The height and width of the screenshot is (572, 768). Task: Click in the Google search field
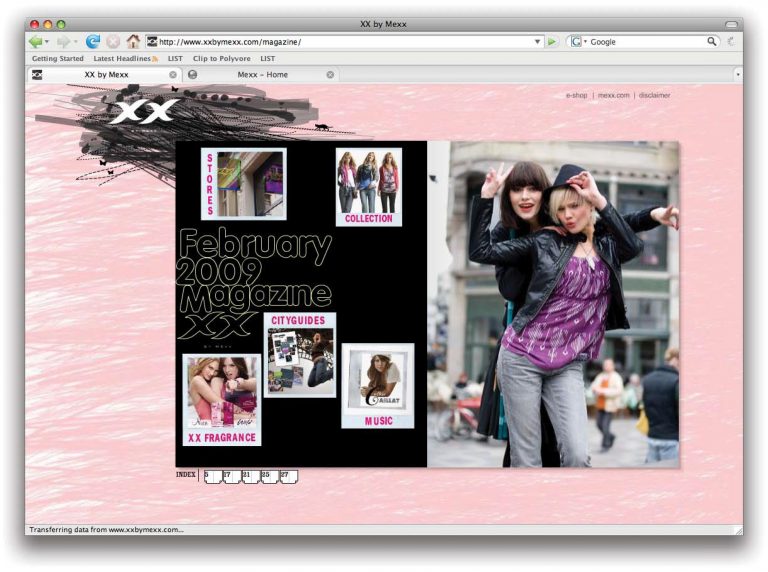click(645, 42)
